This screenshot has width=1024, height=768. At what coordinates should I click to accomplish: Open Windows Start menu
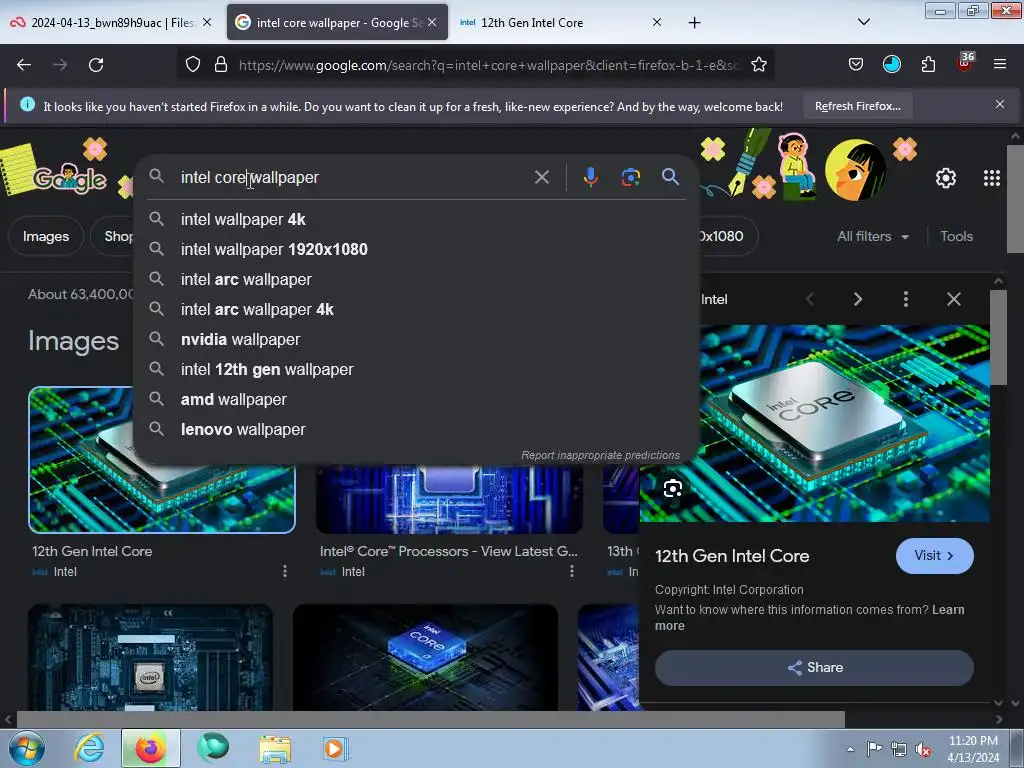pos(27,748)
